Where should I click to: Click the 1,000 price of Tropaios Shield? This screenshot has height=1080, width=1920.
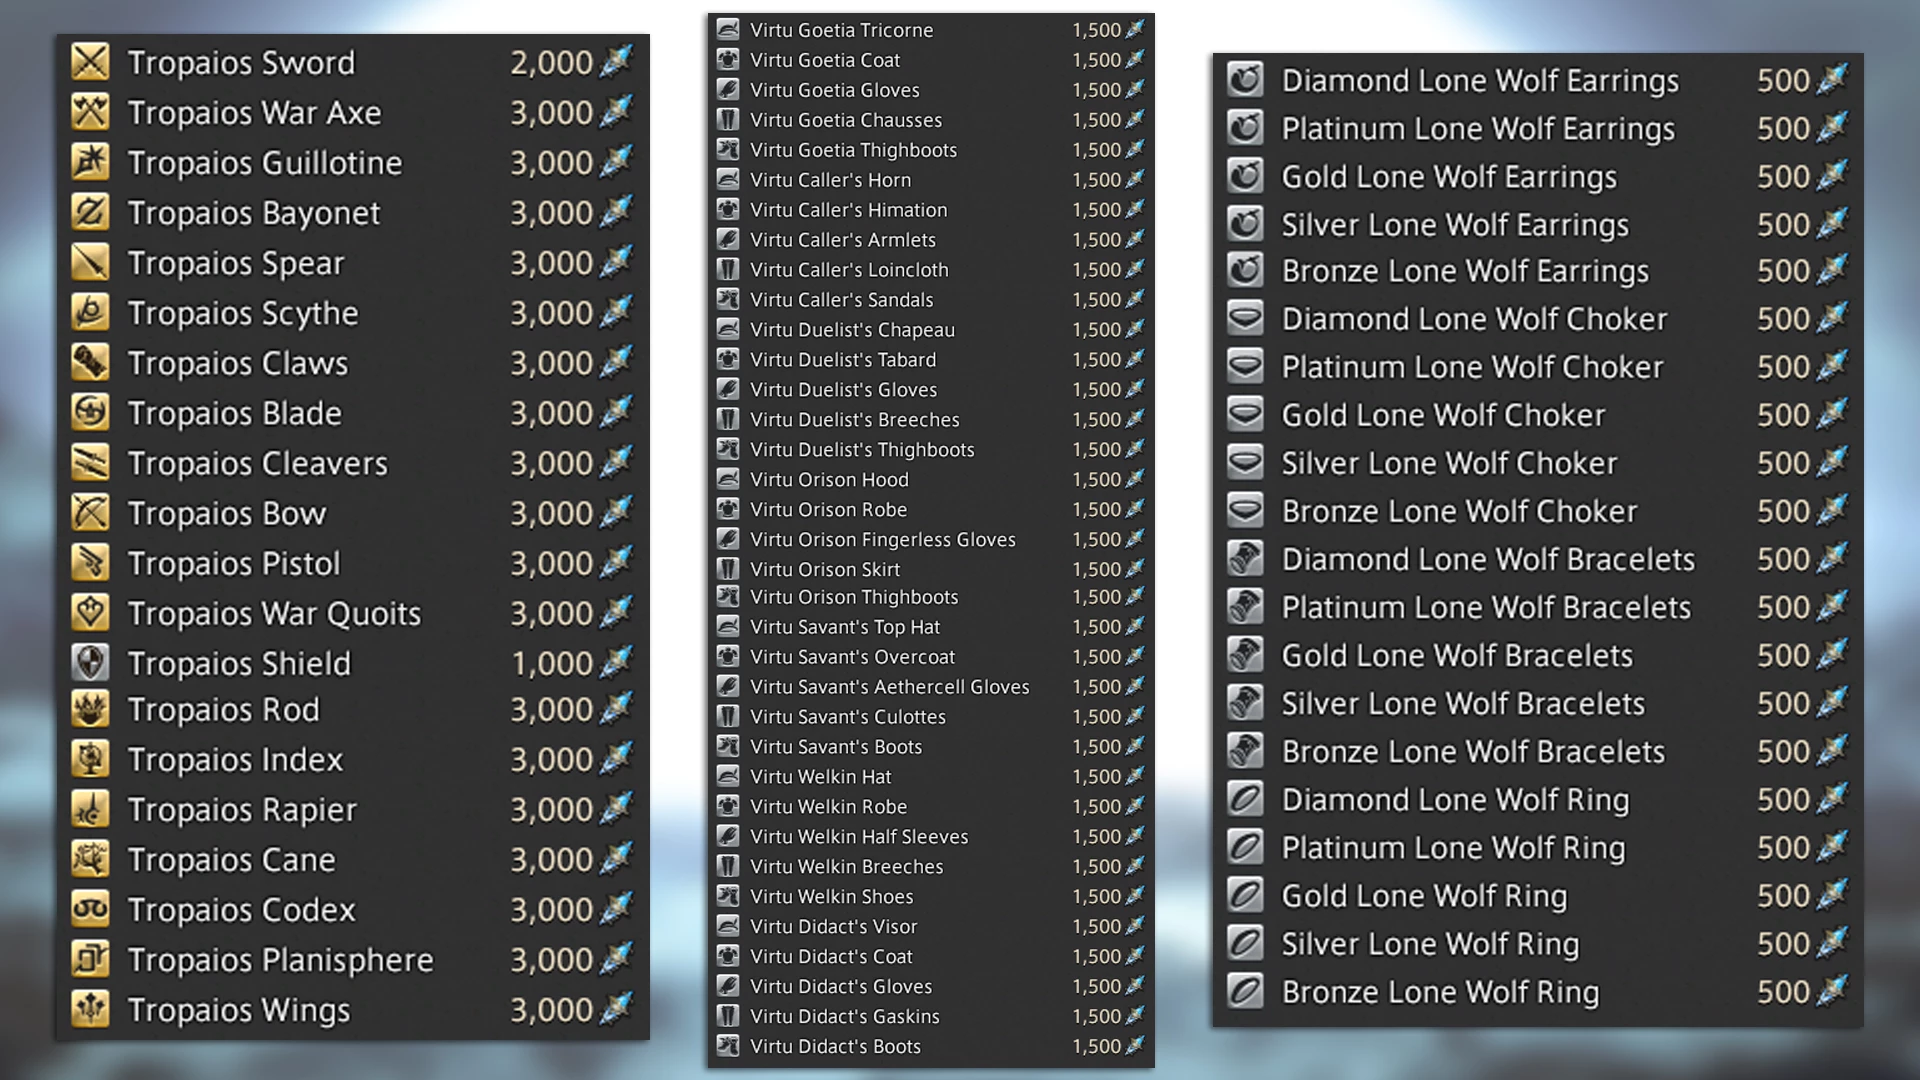tap(552, 663)
